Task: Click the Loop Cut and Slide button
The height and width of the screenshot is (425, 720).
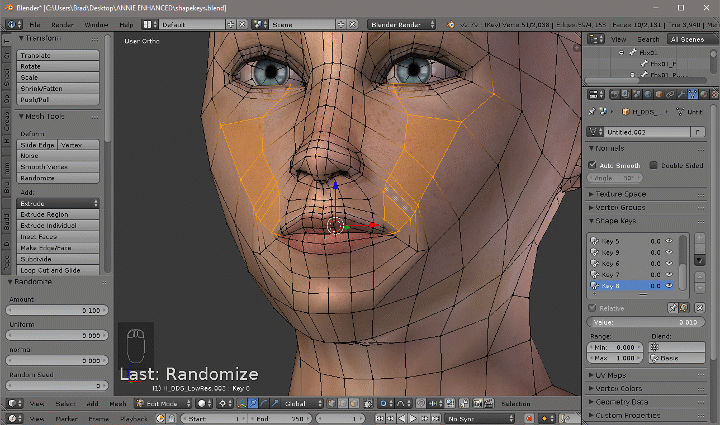Action: click(x=59, y=270)
